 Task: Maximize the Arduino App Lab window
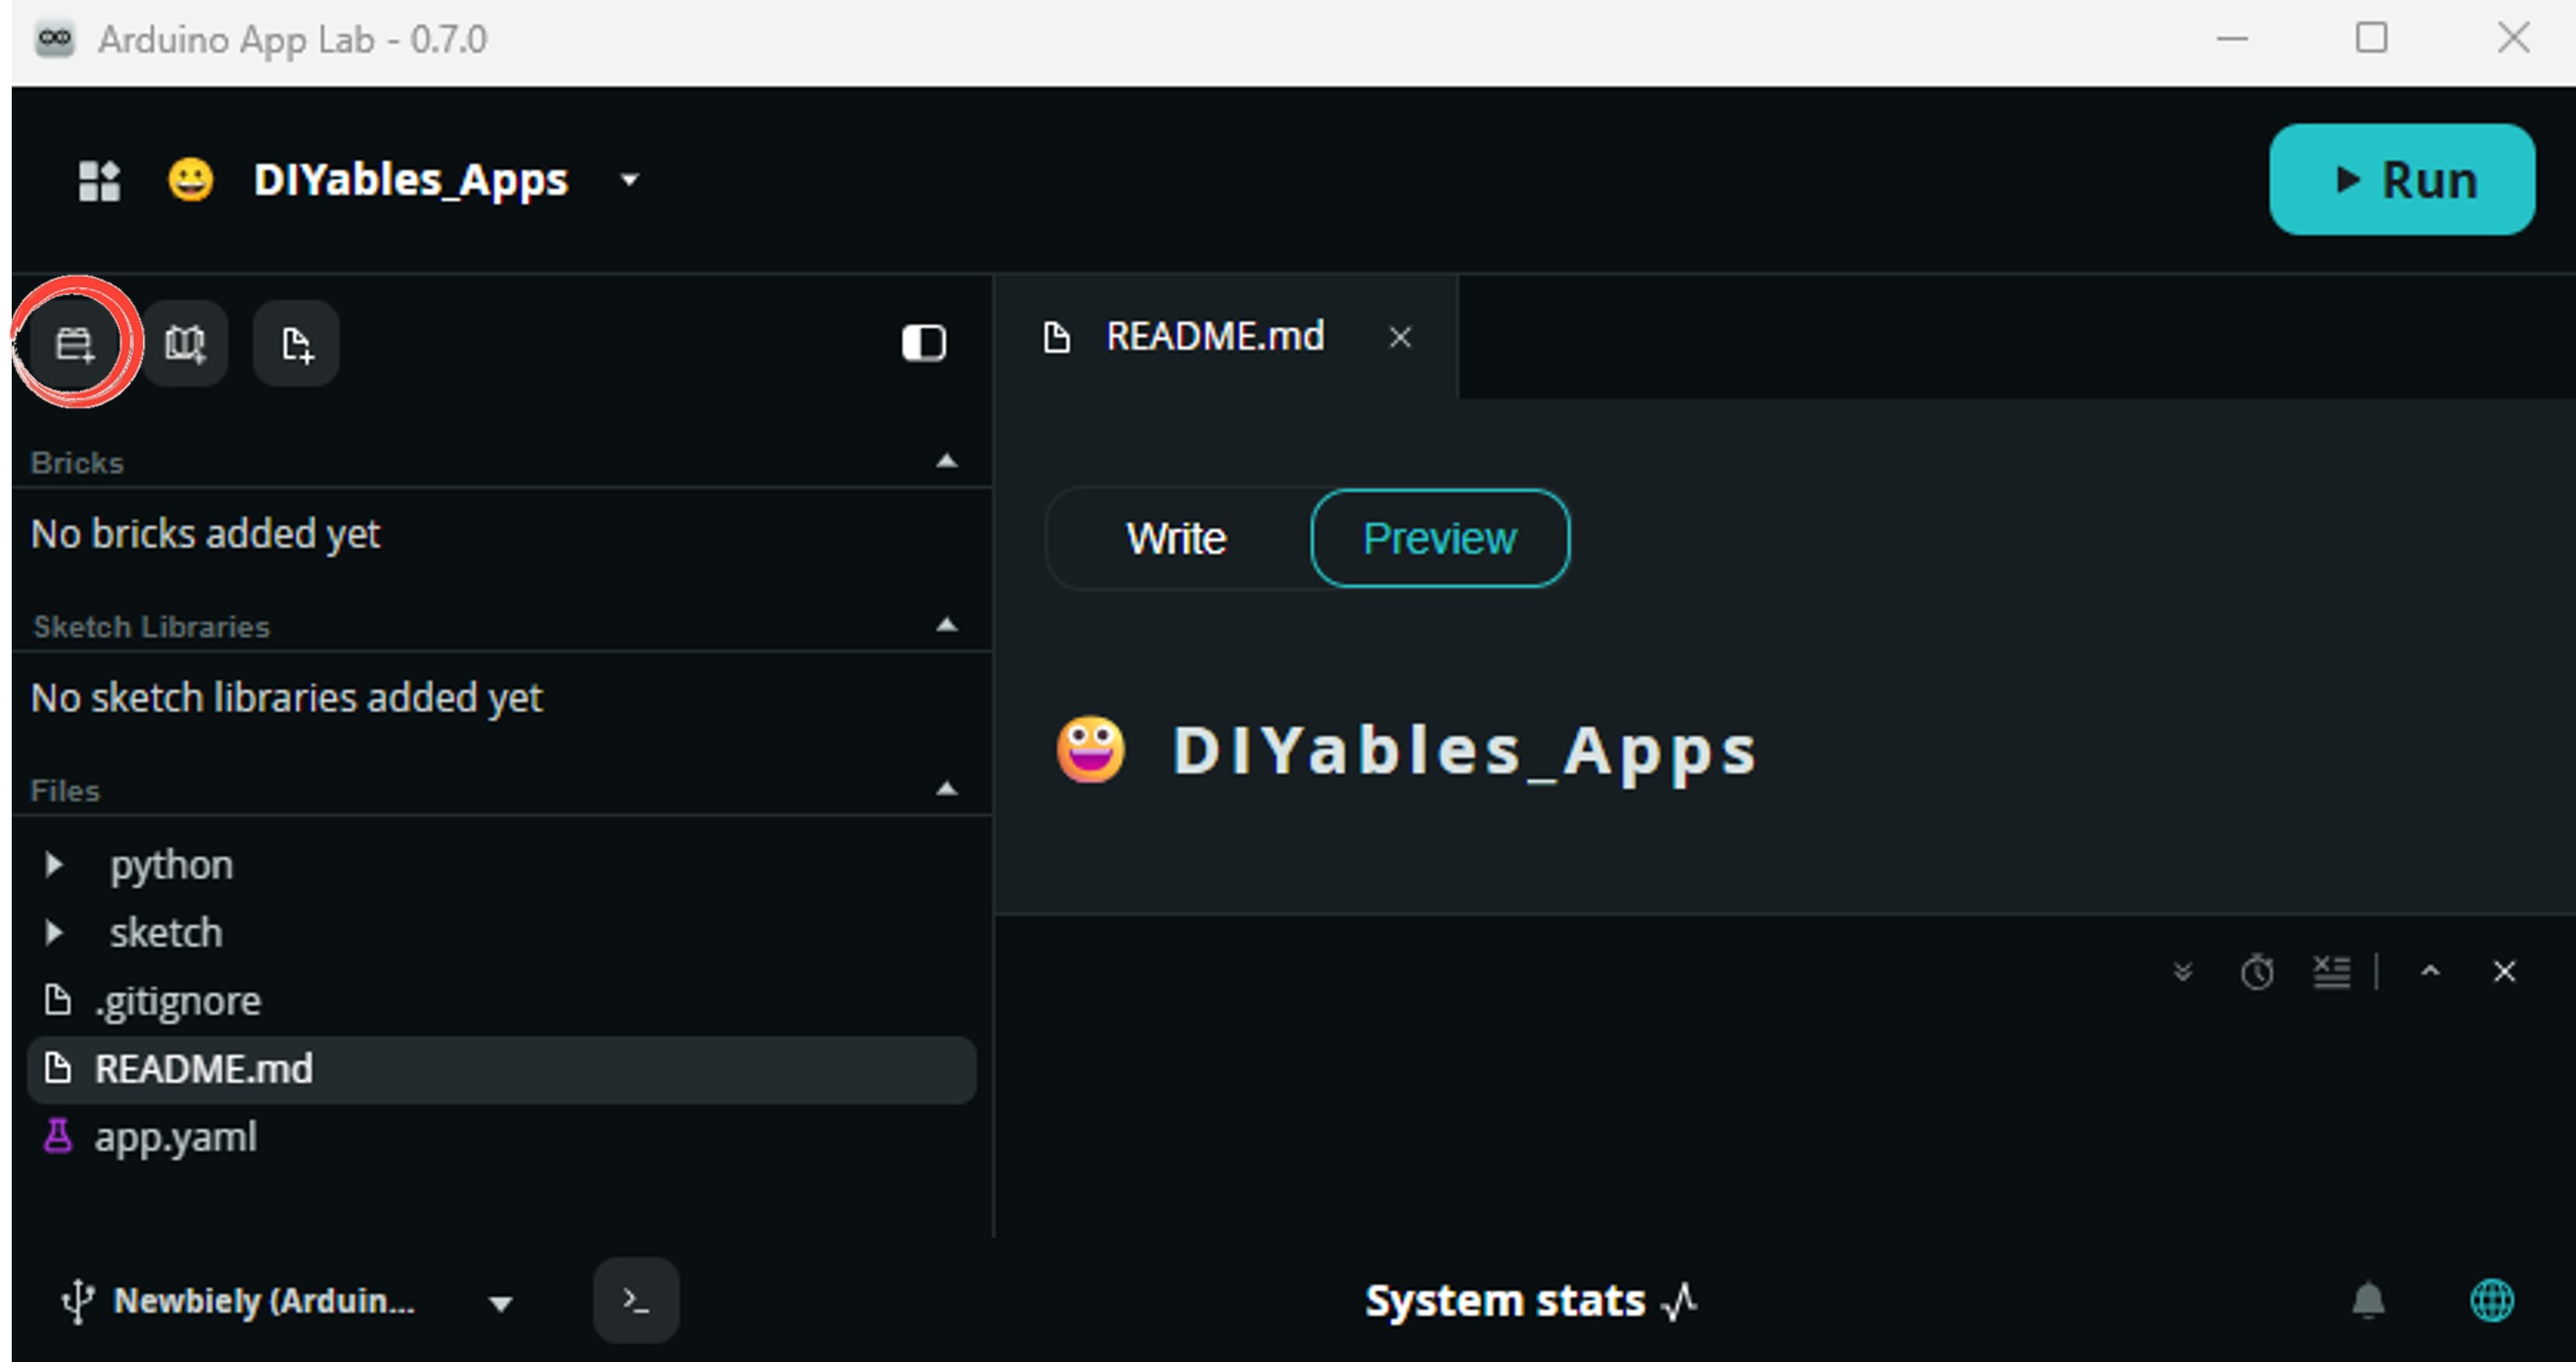(x=2371, y=38)
